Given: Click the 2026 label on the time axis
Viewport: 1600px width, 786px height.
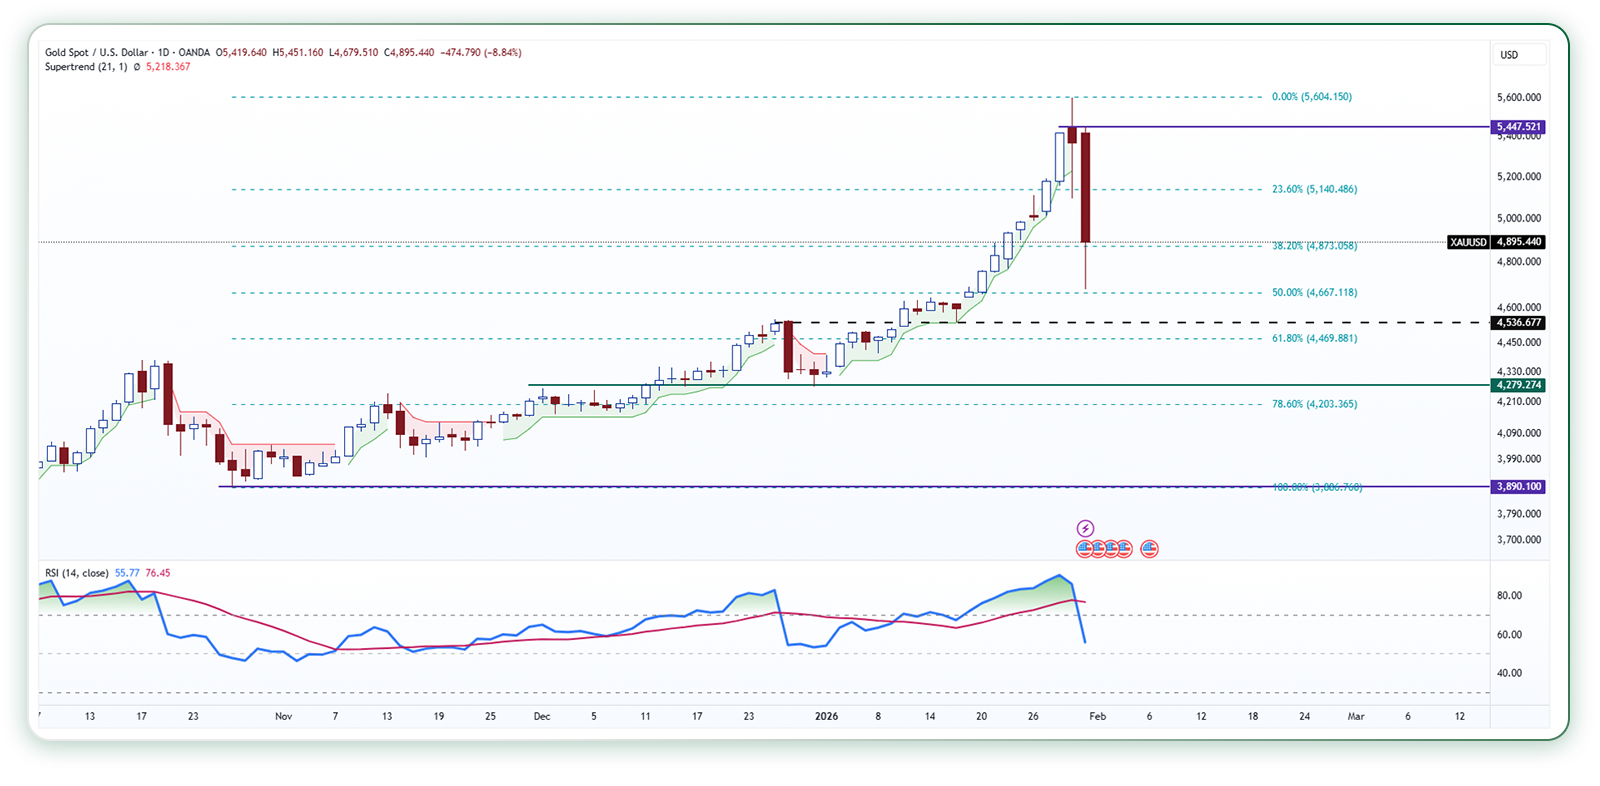Looking at the screenshot, I should (826, 716).
